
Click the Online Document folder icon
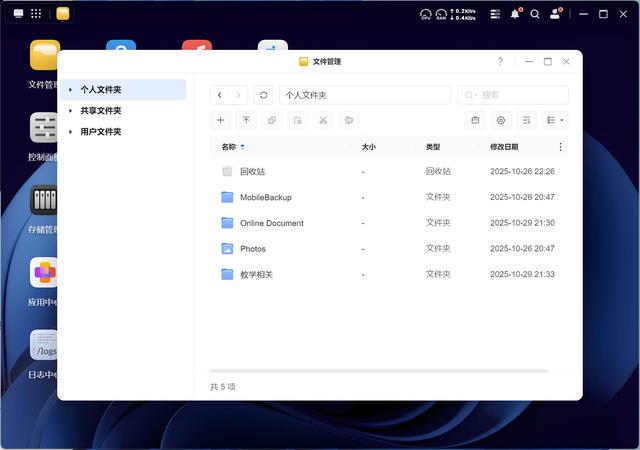[227, 223]
